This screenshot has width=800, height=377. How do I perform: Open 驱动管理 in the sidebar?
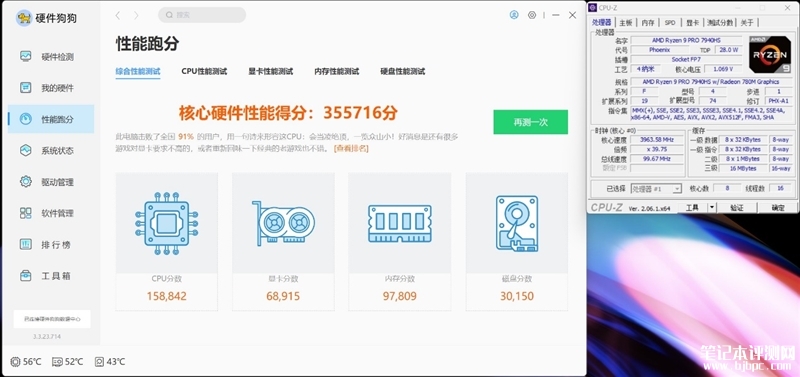(x=51, y=182)
